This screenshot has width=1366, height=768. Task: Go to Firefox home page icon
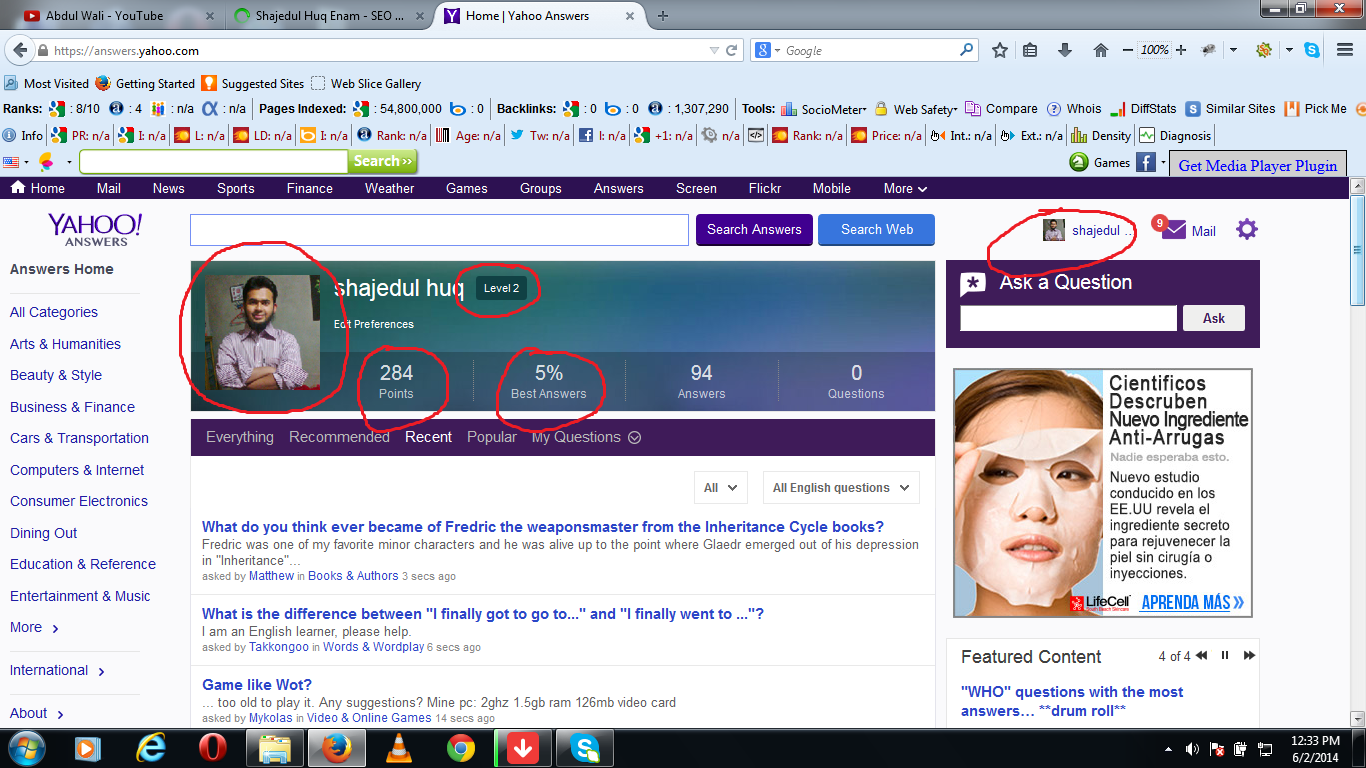(1101, 50)
